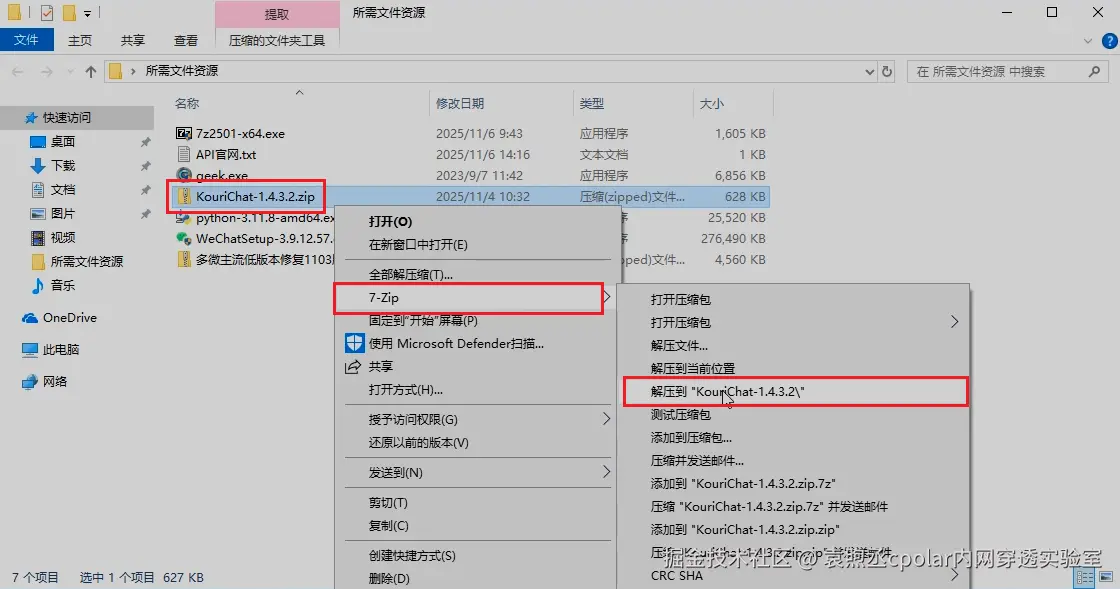1120x589 pixels.
Task: Open 下载 in the navigation pane
Action: (x=63, y=166)
